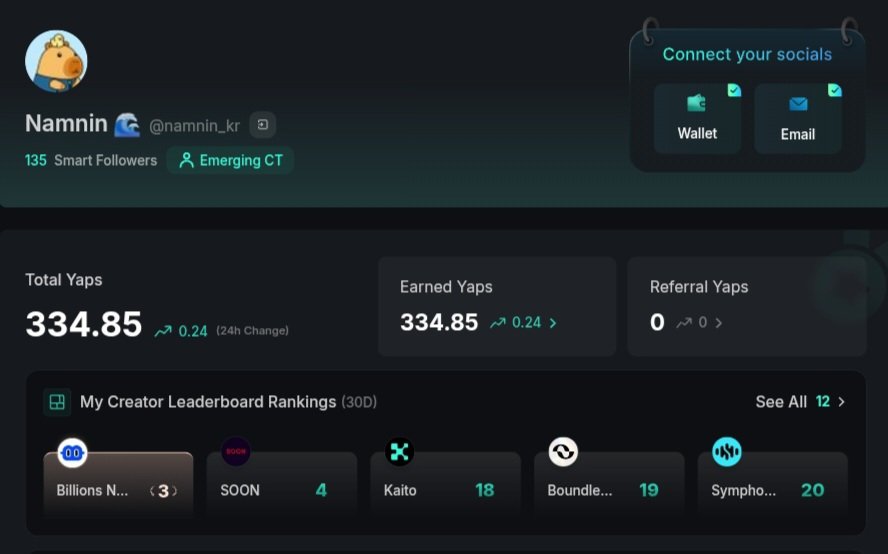Click the Kaito rank number 18

(x=485, y=490)
